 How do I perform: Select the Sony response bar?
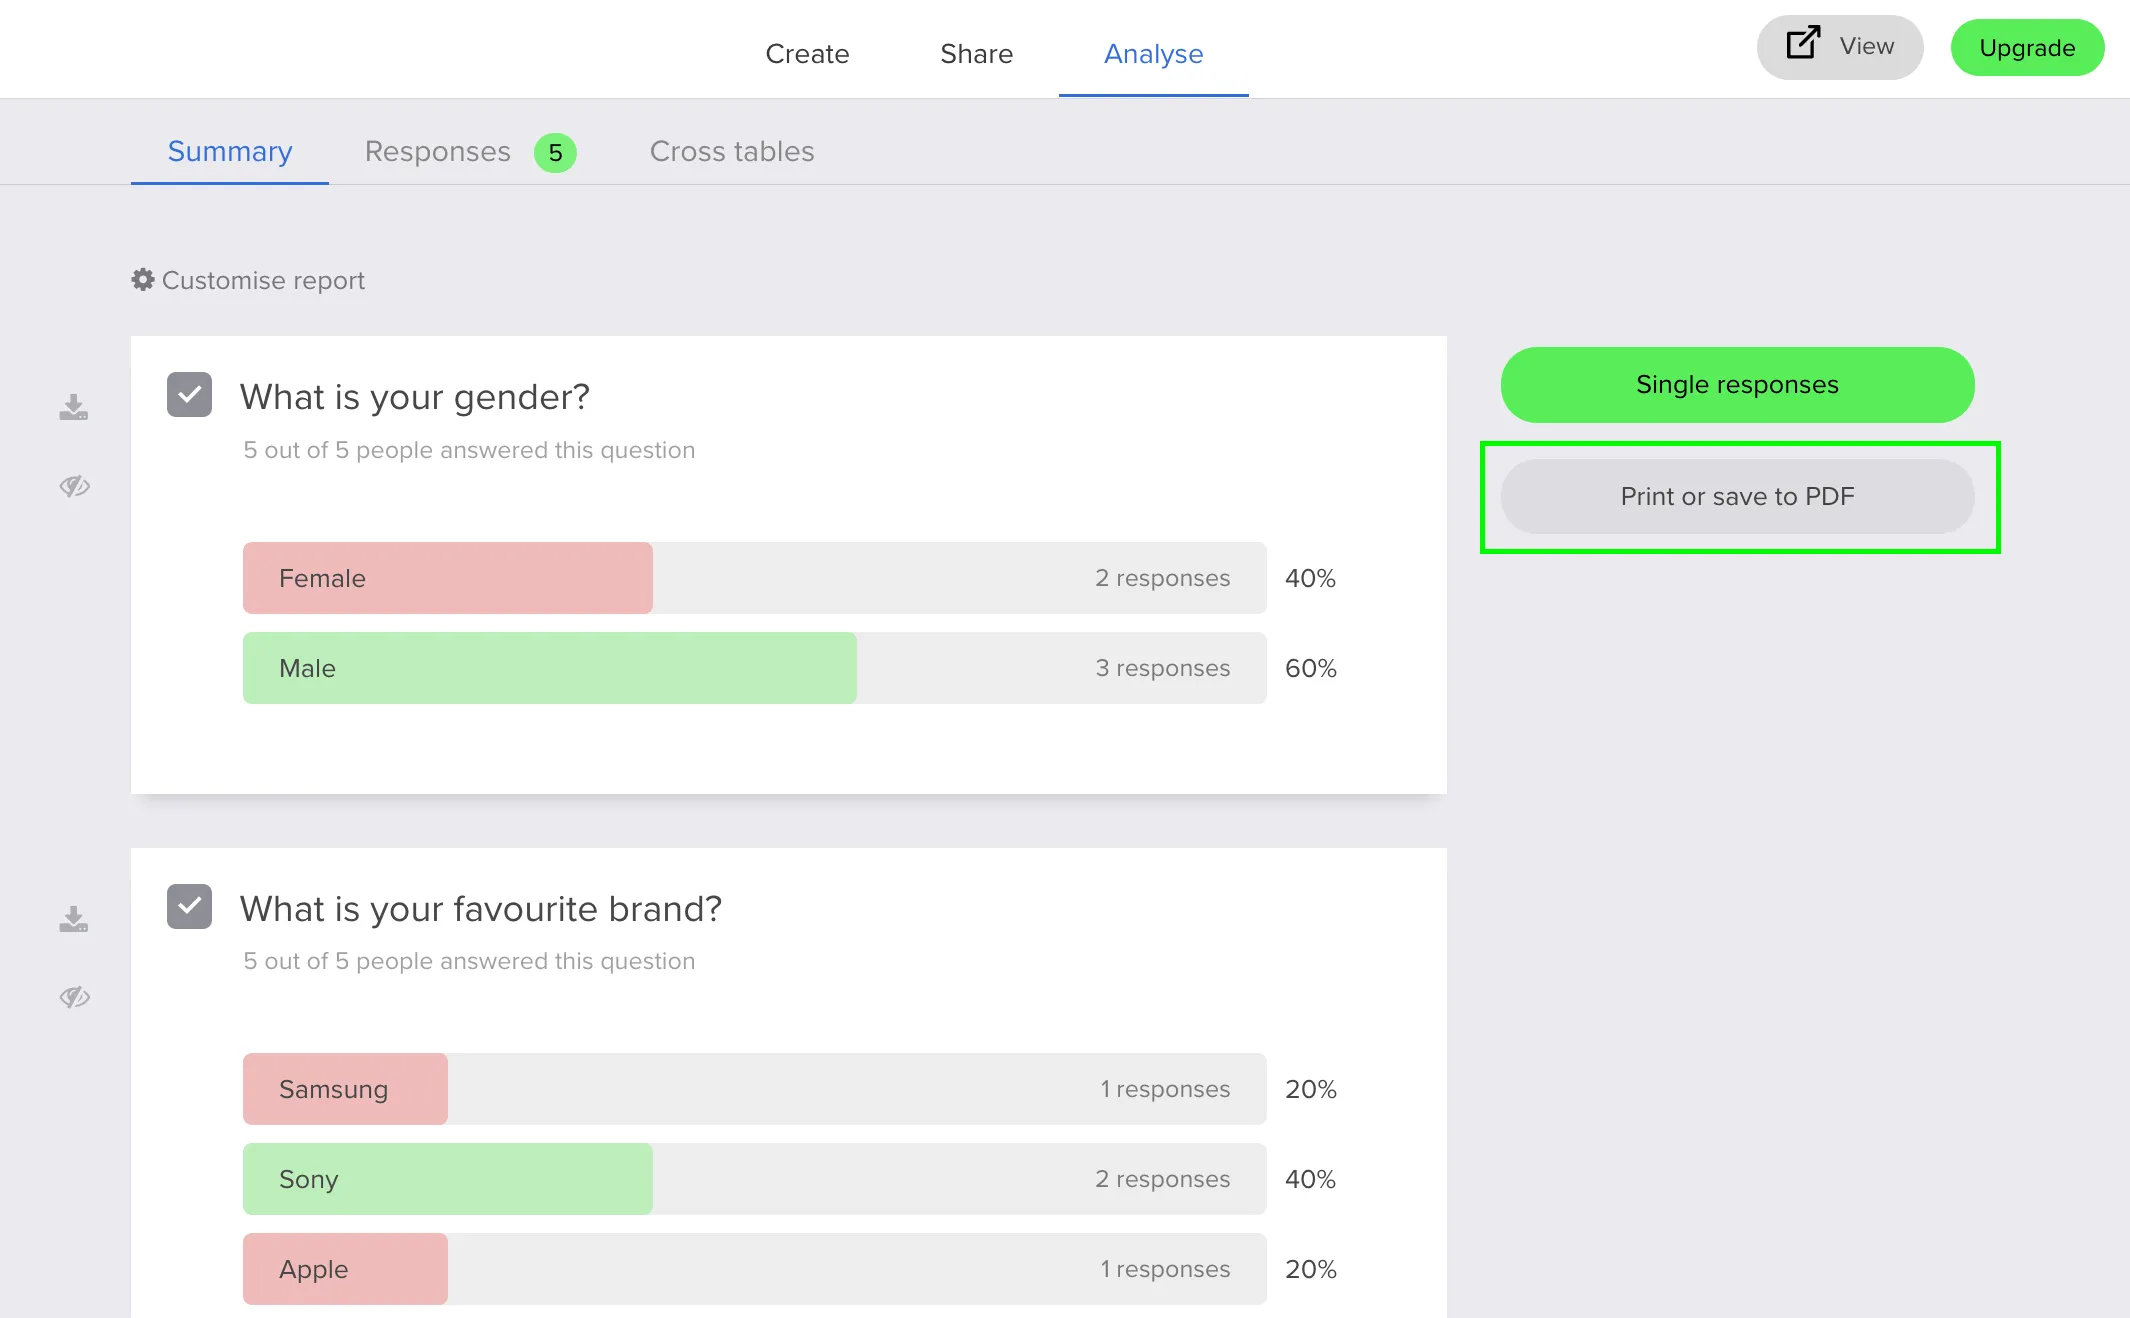coord(447,1179)
